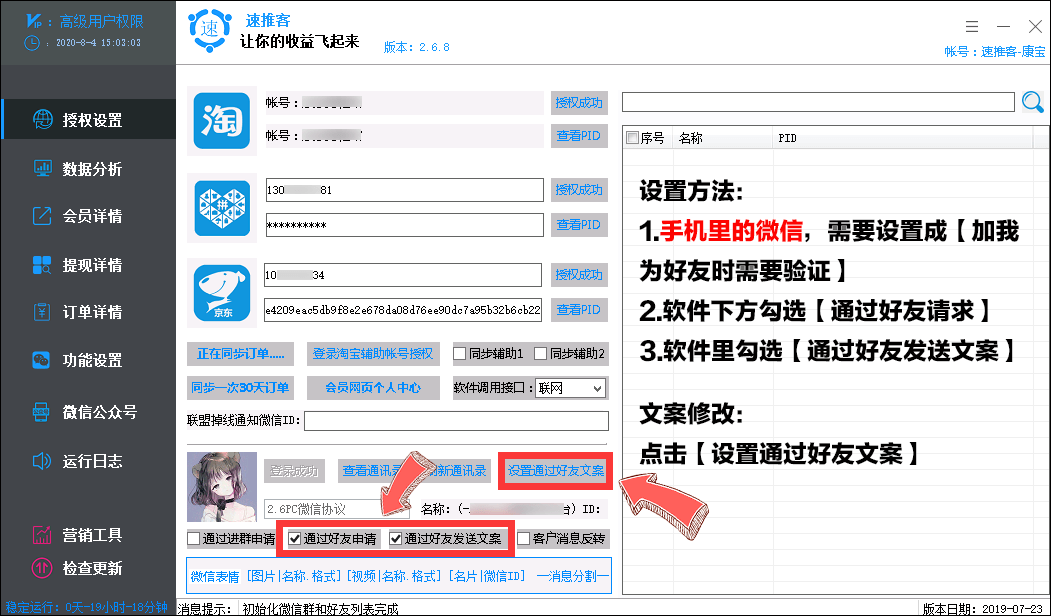This screenshot has width=1051, height=616.
Task: Click the Taobao (淘) platform logo icon
Action: click(221, 118)
